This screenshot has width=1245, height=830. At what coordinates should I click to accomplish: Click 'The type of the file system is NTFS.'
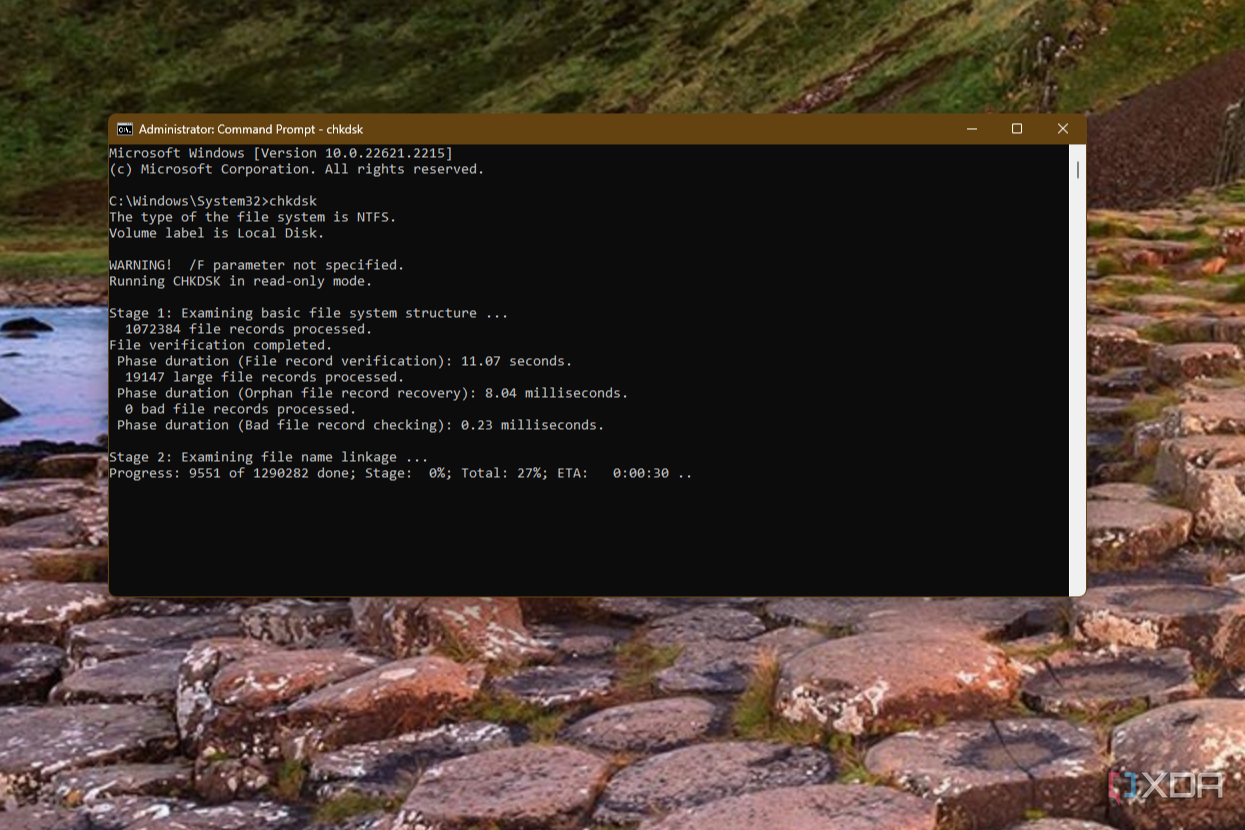pyautogui.click(x=253, y=217)
